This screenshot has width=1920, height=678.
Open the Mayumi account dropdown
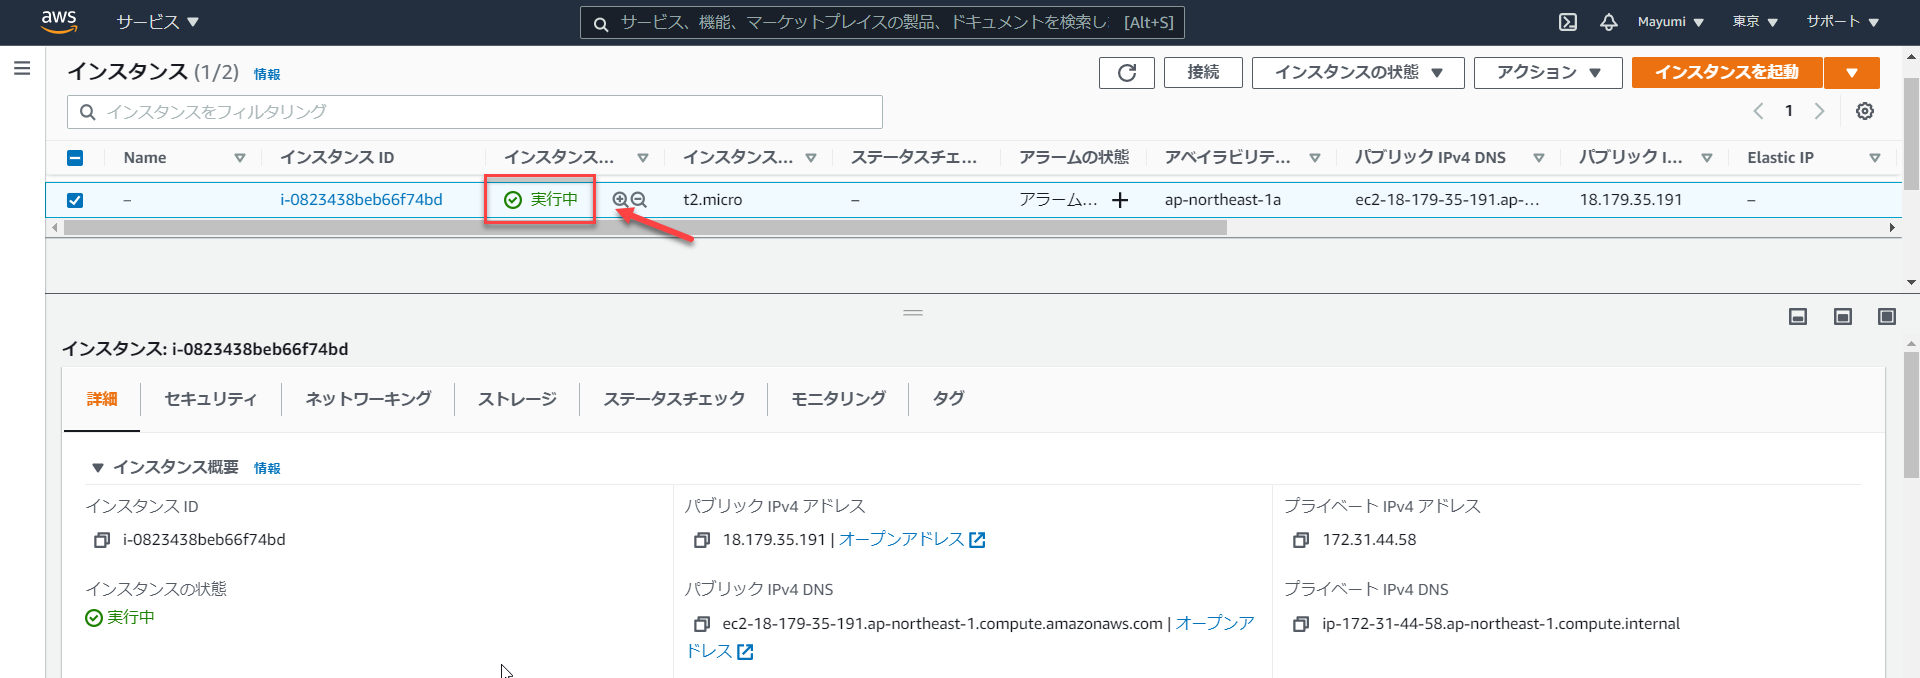[x=1671, y=22]
